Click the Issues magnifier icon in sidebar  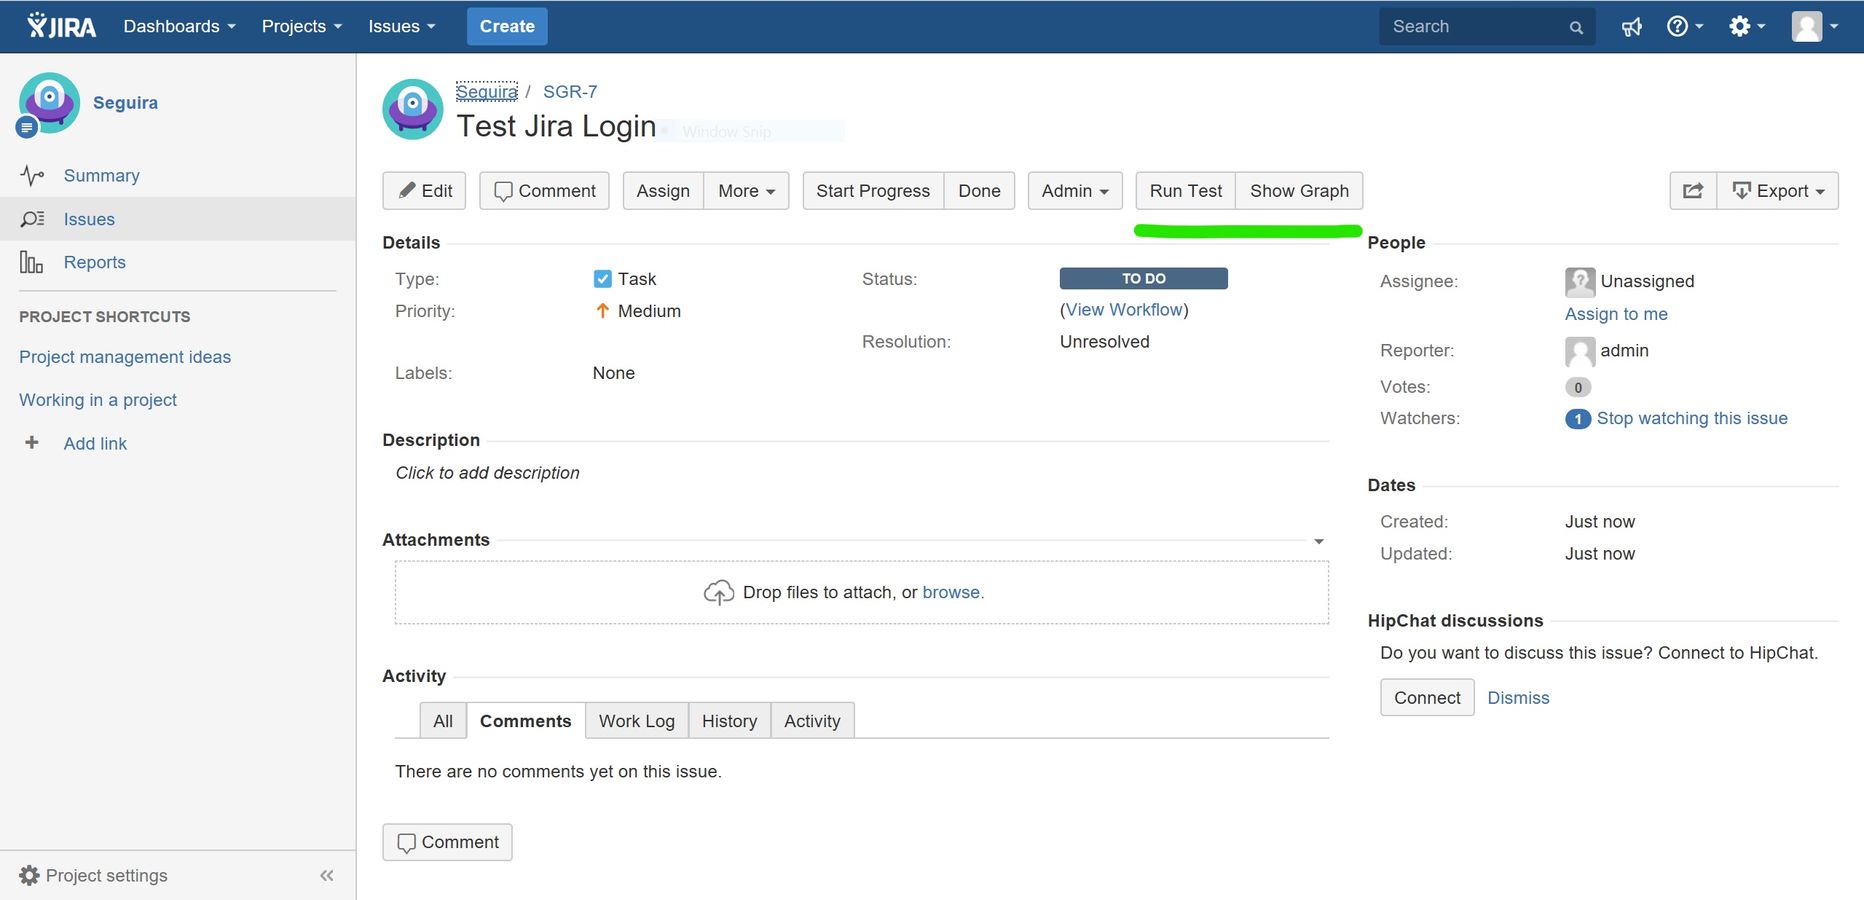pyautogui.click(x=32, y=219)
